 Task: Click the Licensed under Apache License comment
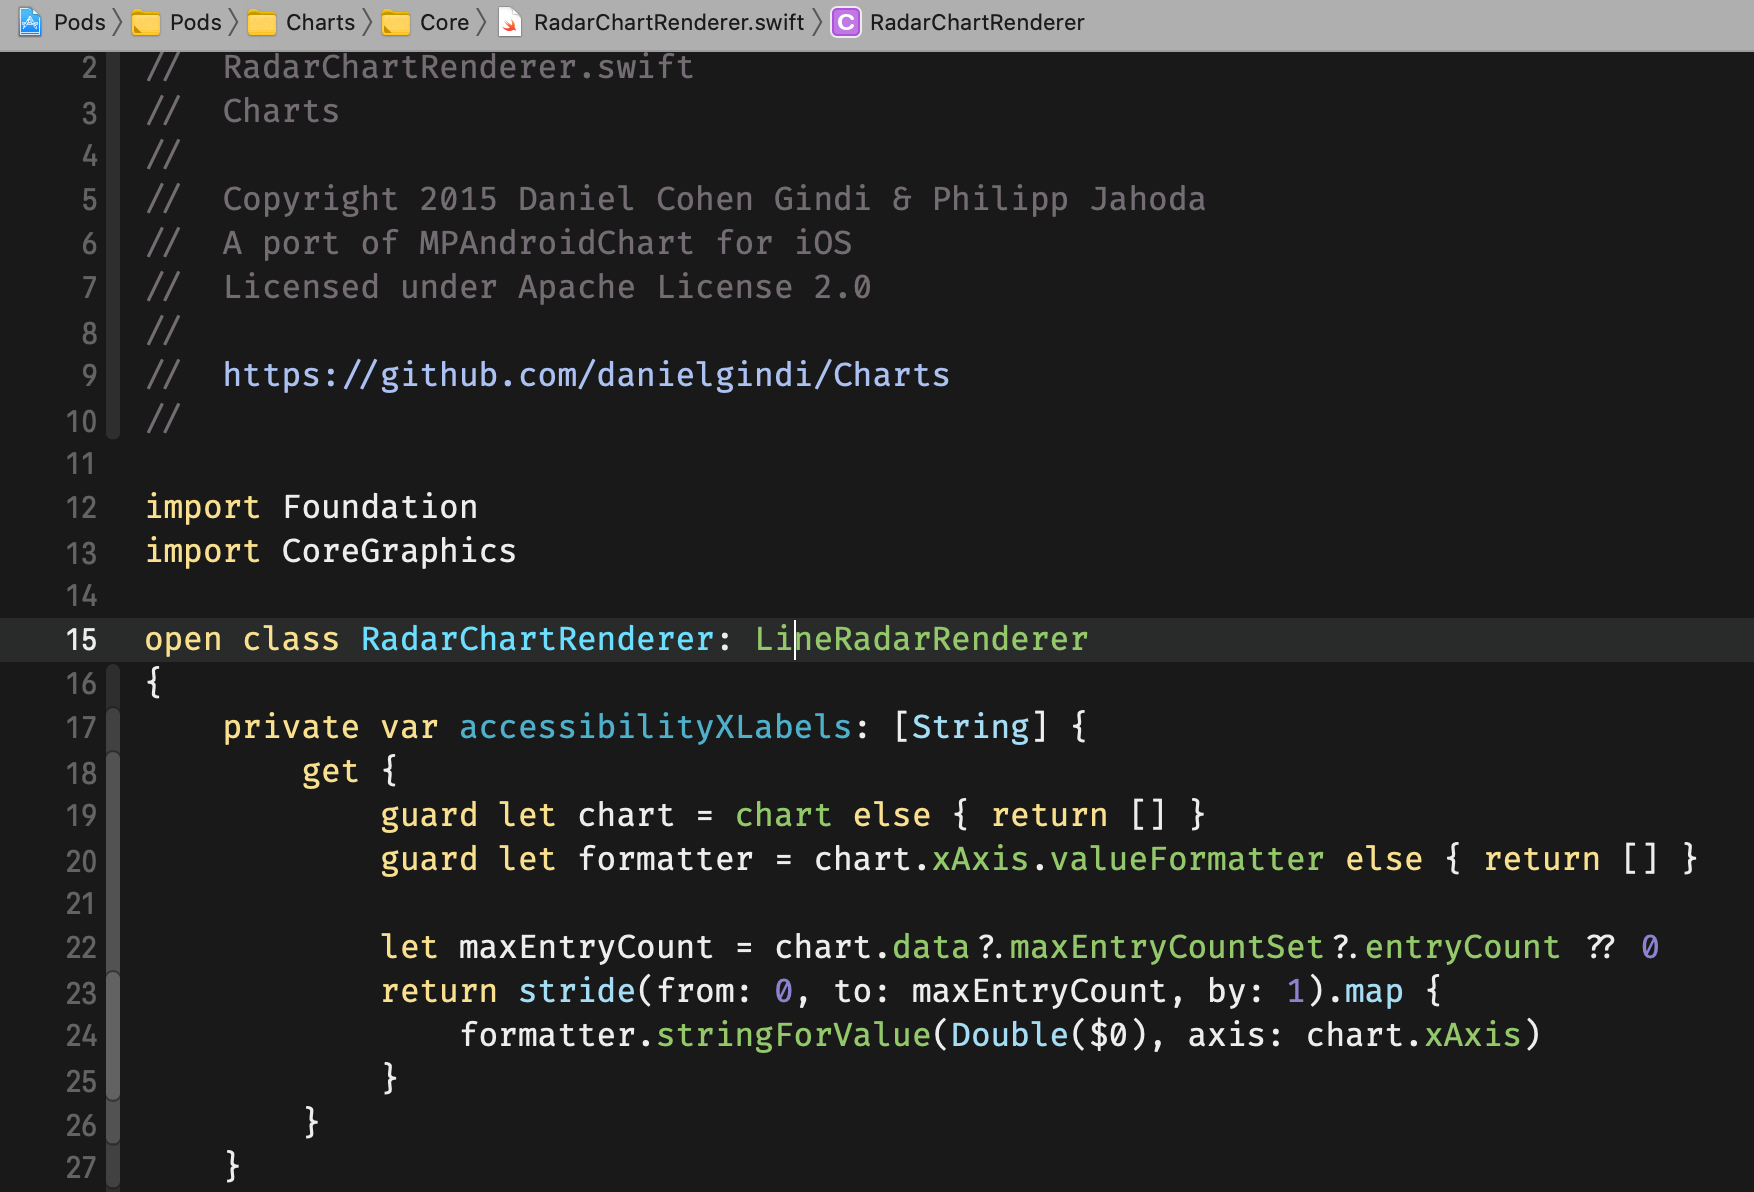point(547,287)
